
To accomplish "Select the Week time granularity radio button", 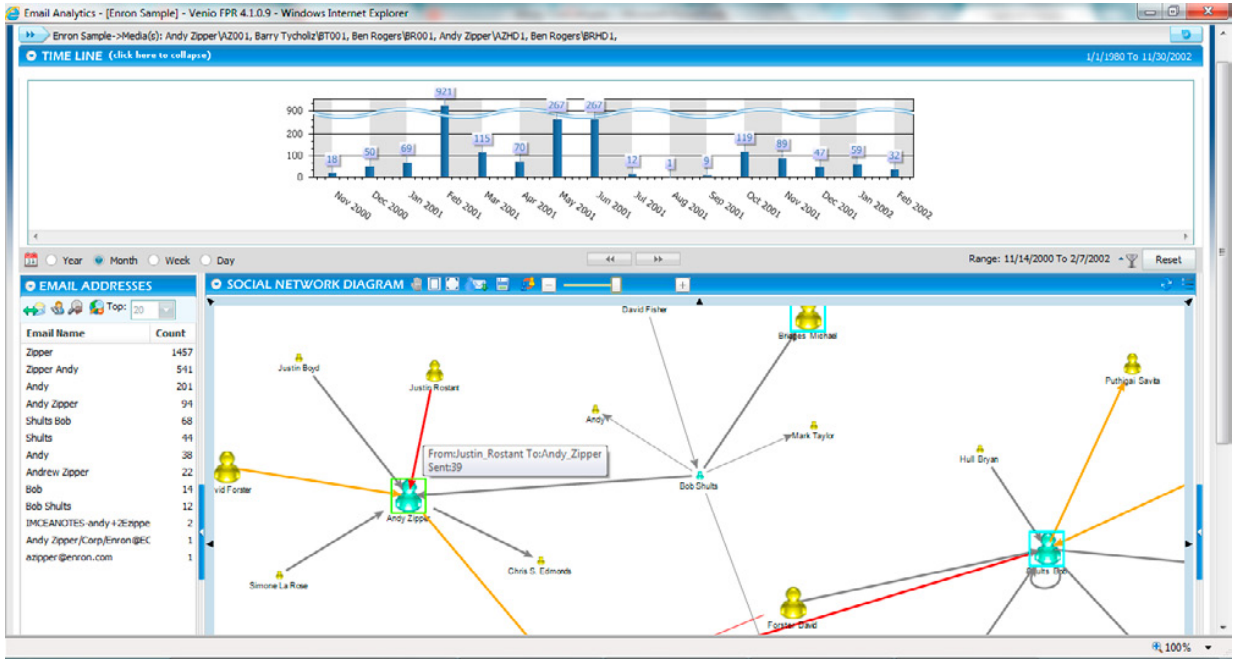I will (x=154, y=260).
